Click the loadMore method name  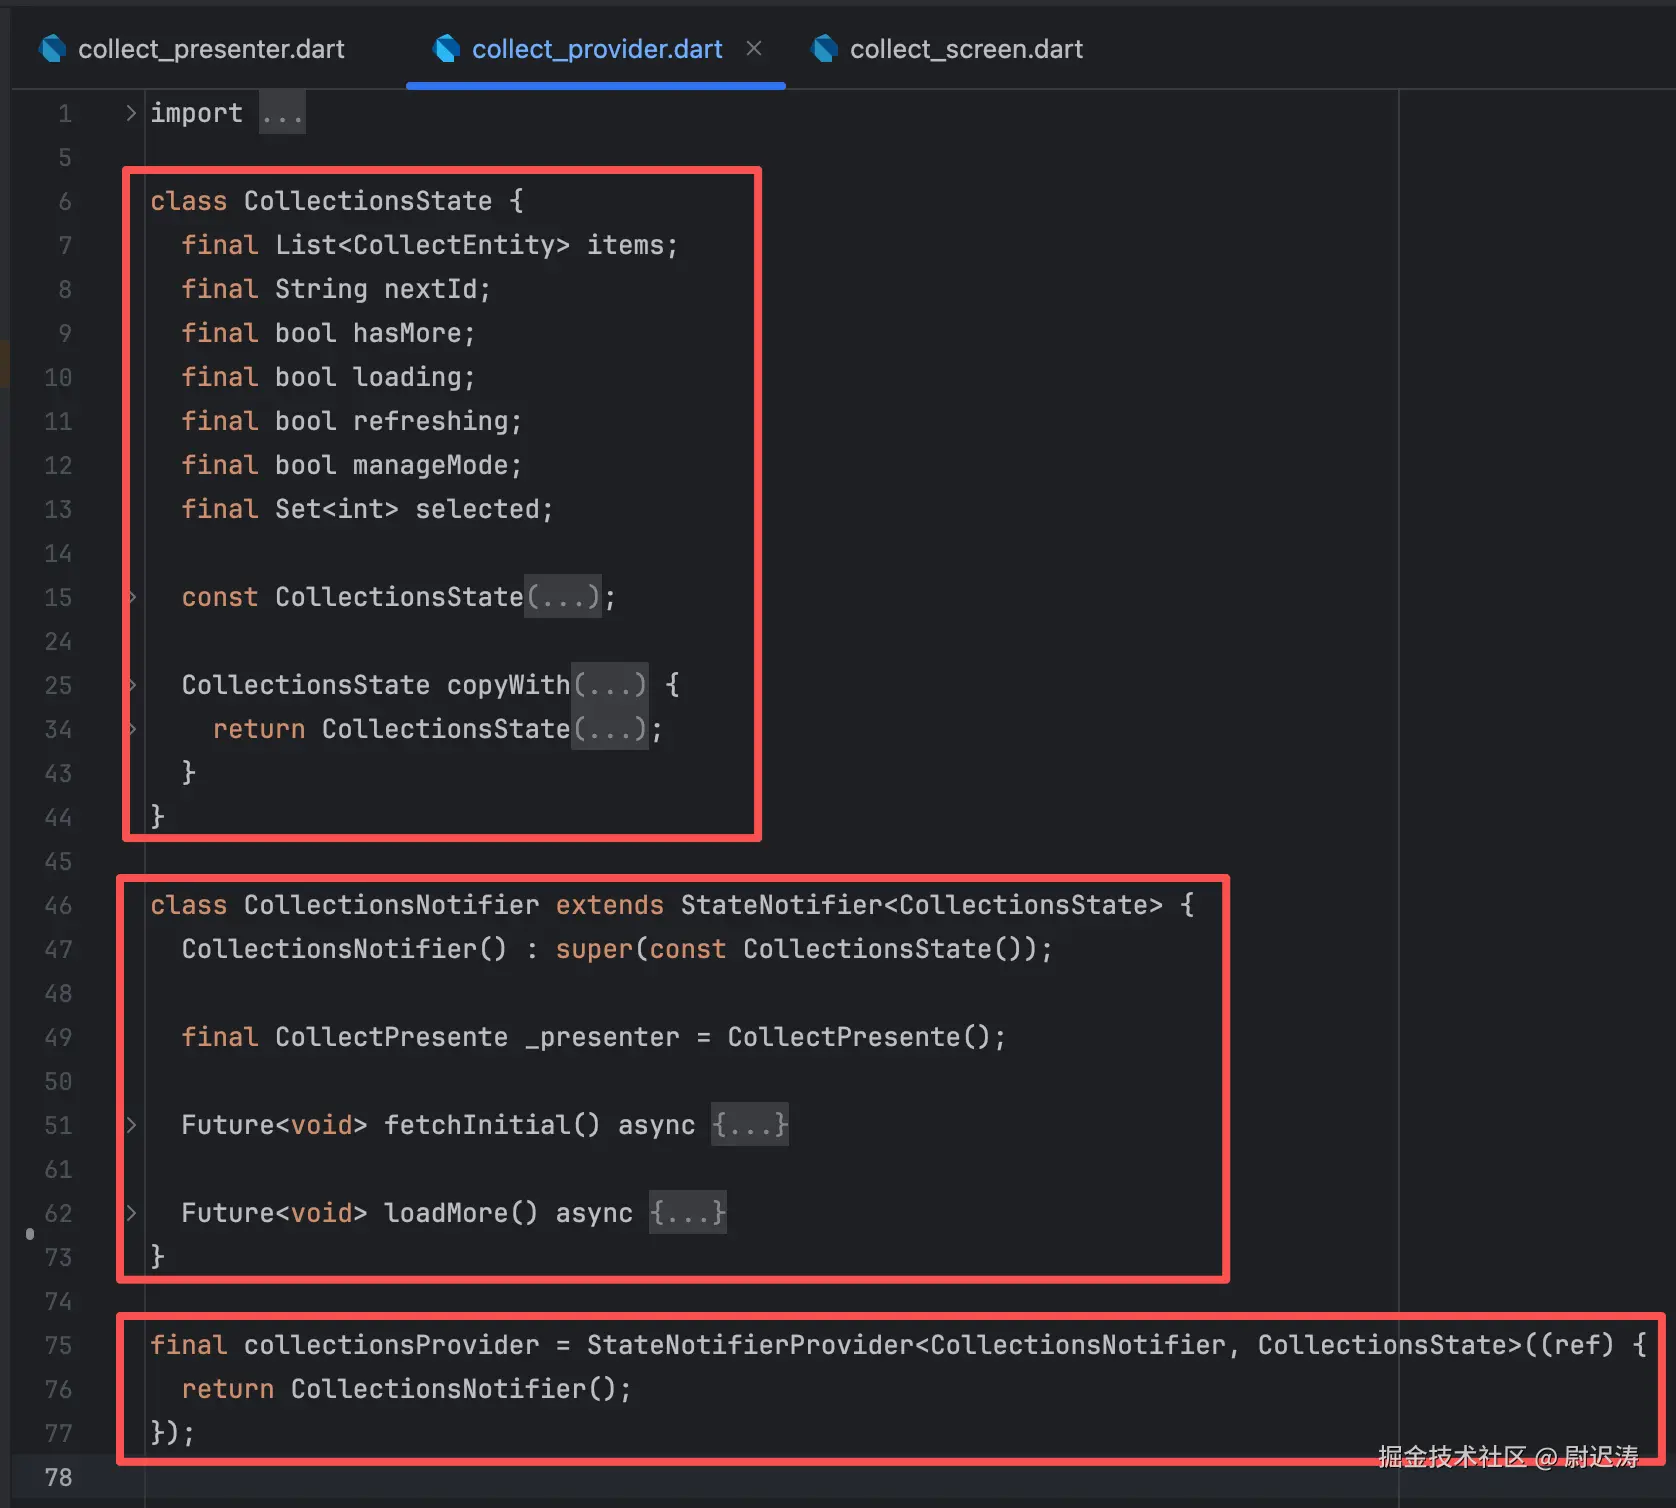coord(447,1213)
